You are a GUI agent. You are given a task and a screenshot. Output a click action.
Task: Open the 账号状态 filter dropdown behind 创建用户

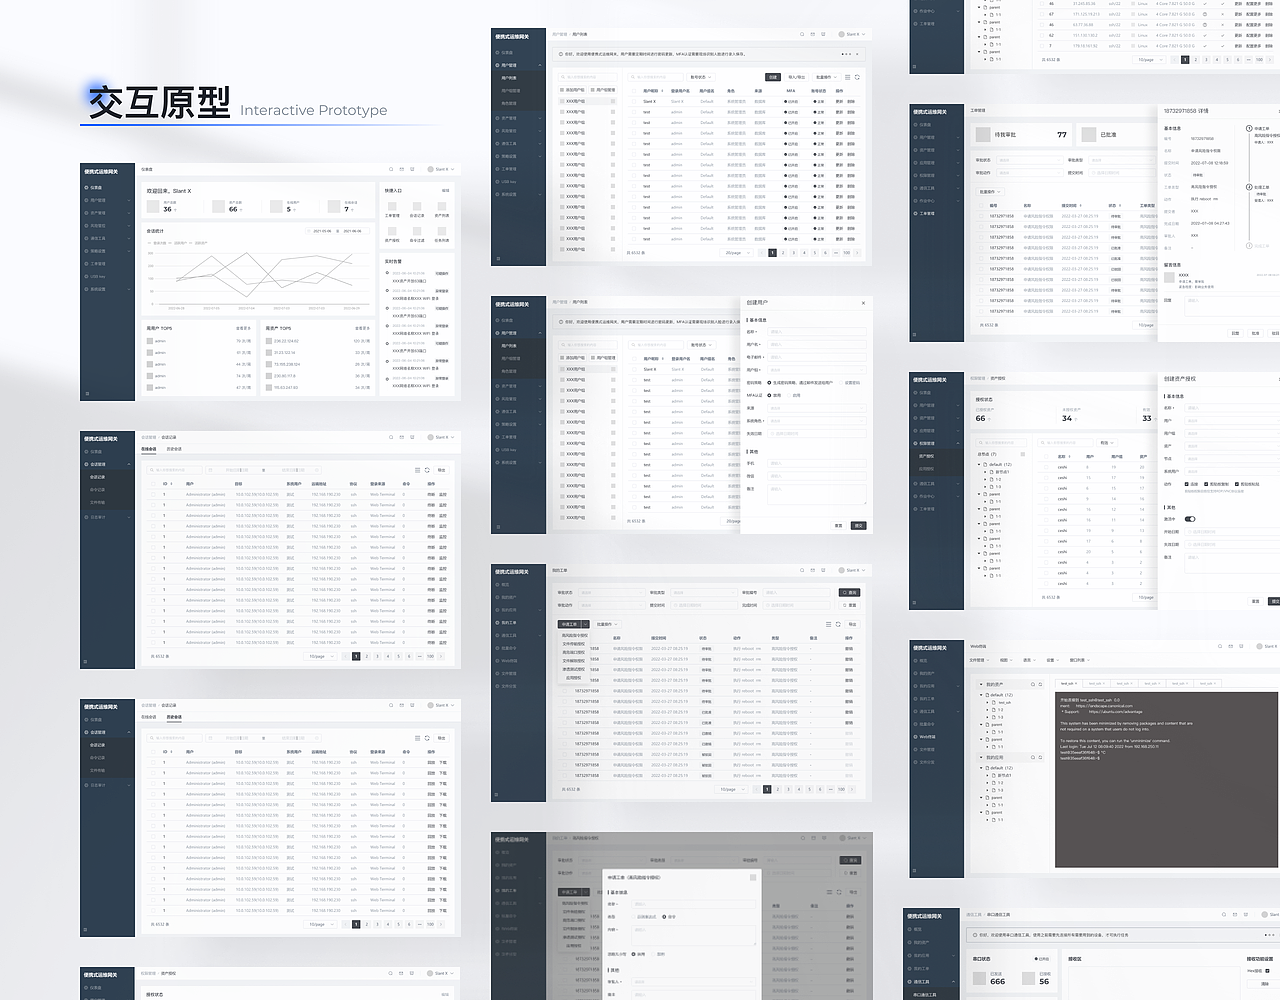click(702, 345)
